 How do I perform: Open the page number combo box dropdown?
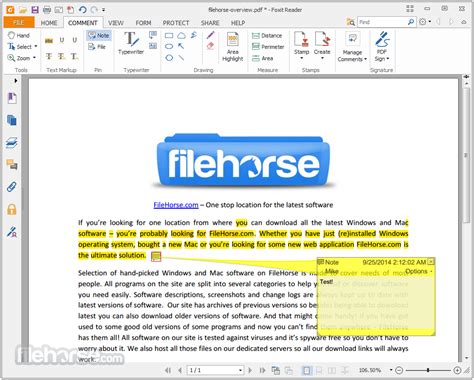(x=240, y=370)
